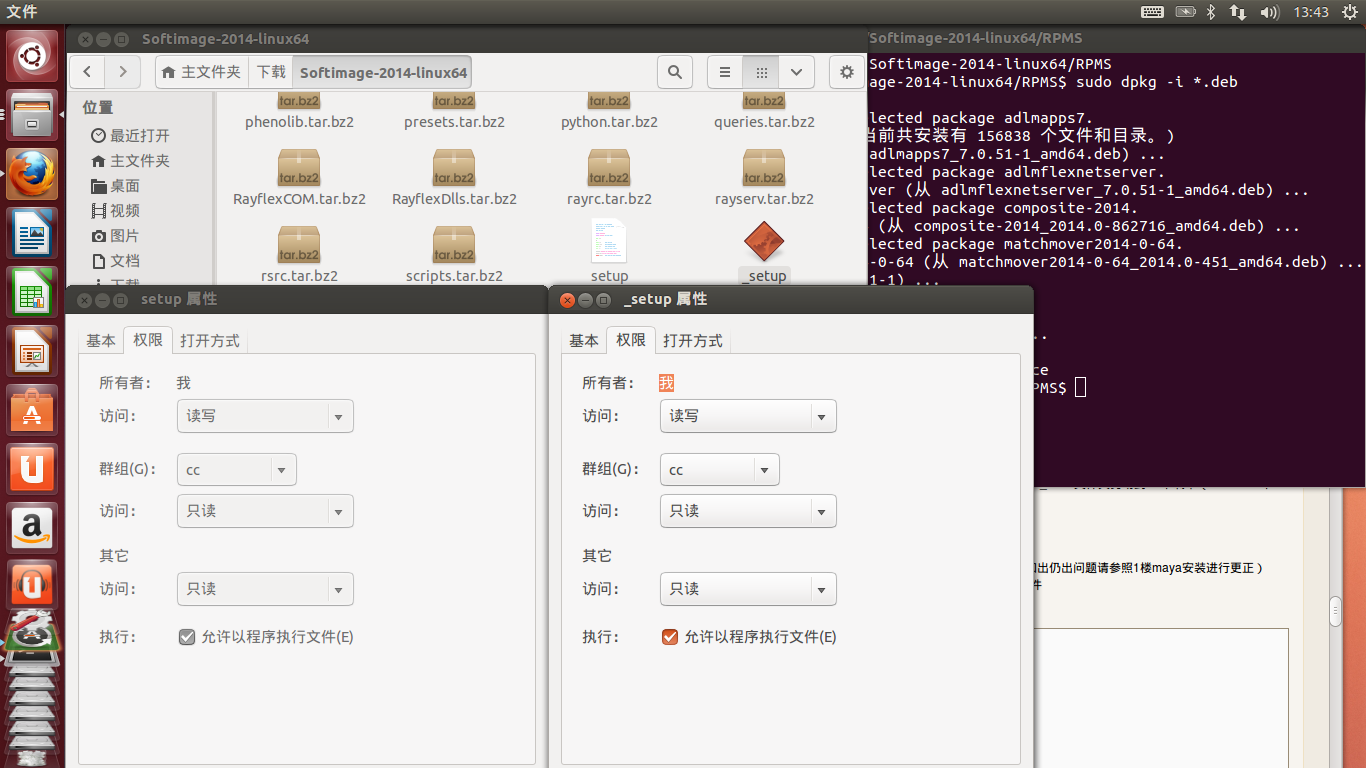
Task: Select the RayflexDlls.tar.bz2 archive
Action: point(454,177)
